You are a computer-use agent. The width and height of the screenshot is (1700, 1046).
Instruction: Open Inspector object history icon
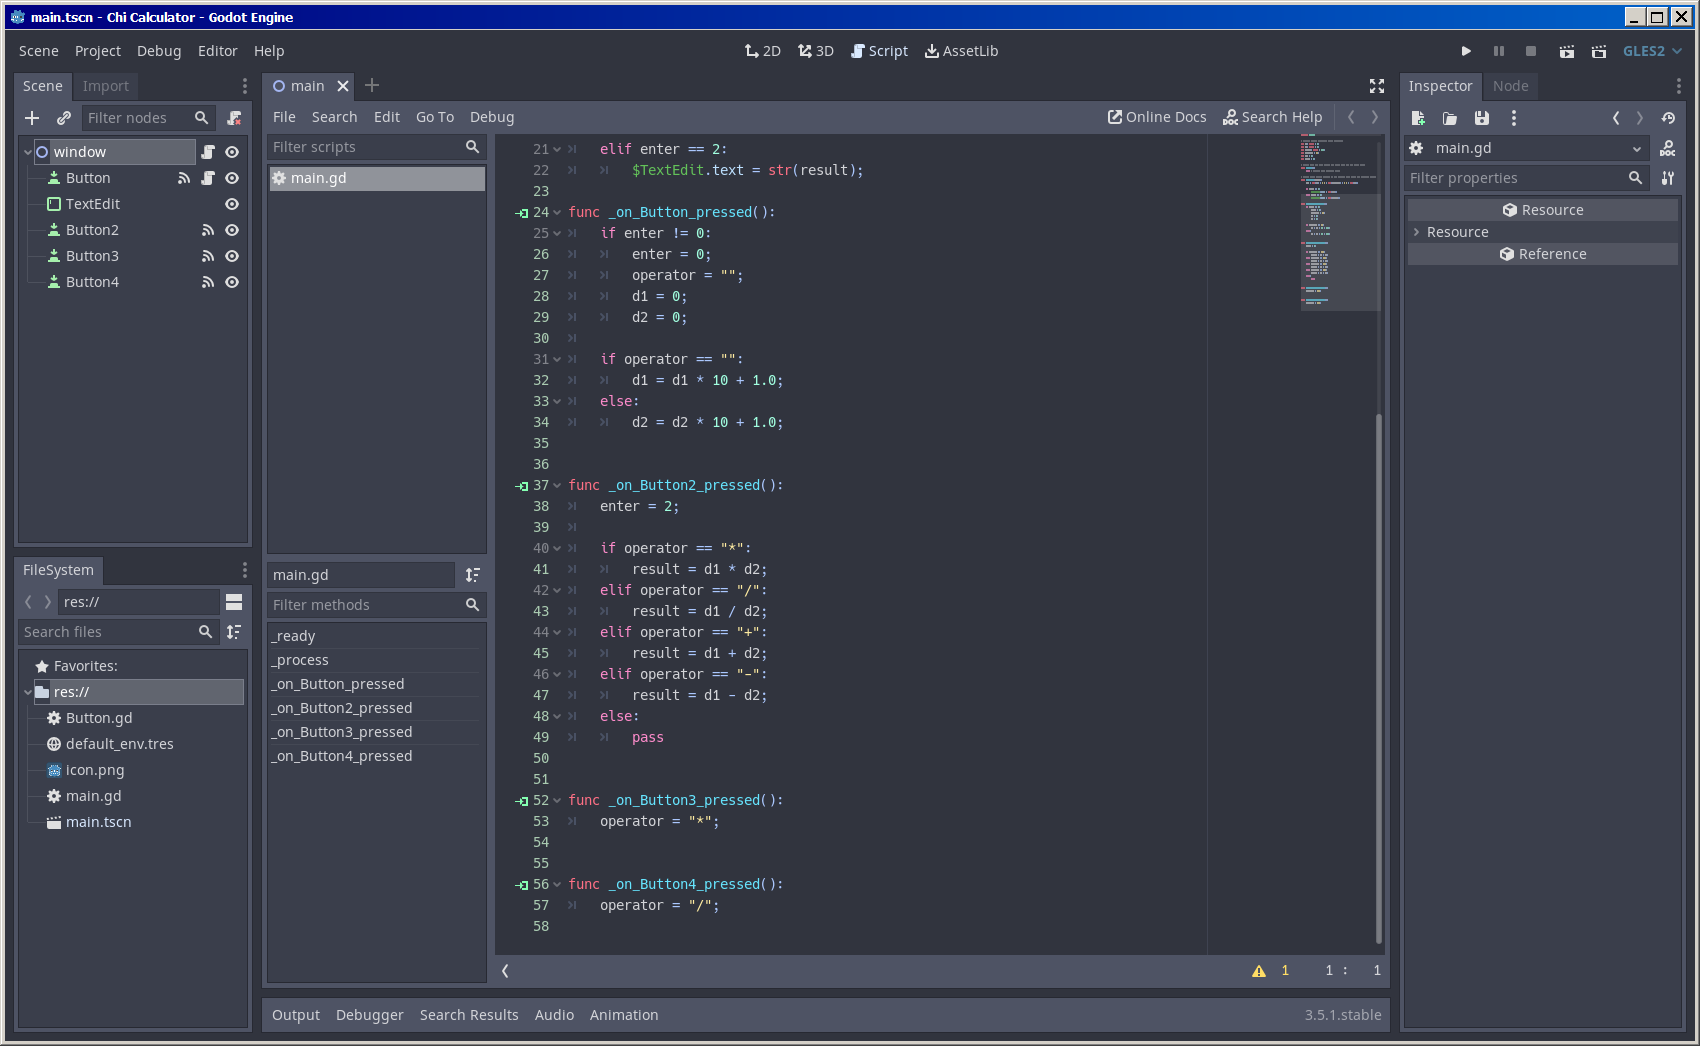[1668, 118]
